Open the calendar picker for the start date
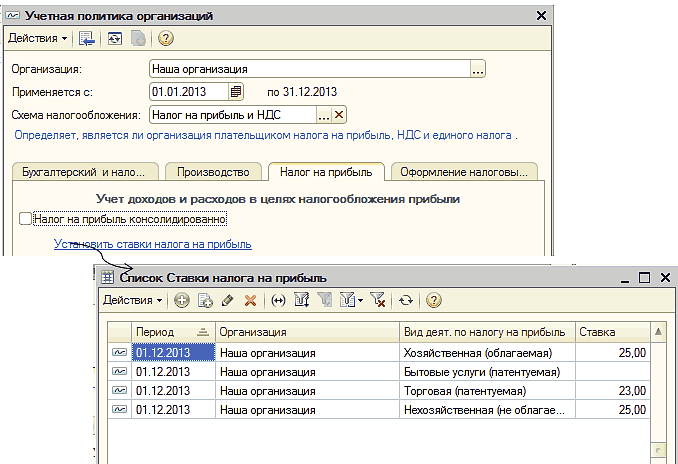The image size is (678, 464). [236, 92]
